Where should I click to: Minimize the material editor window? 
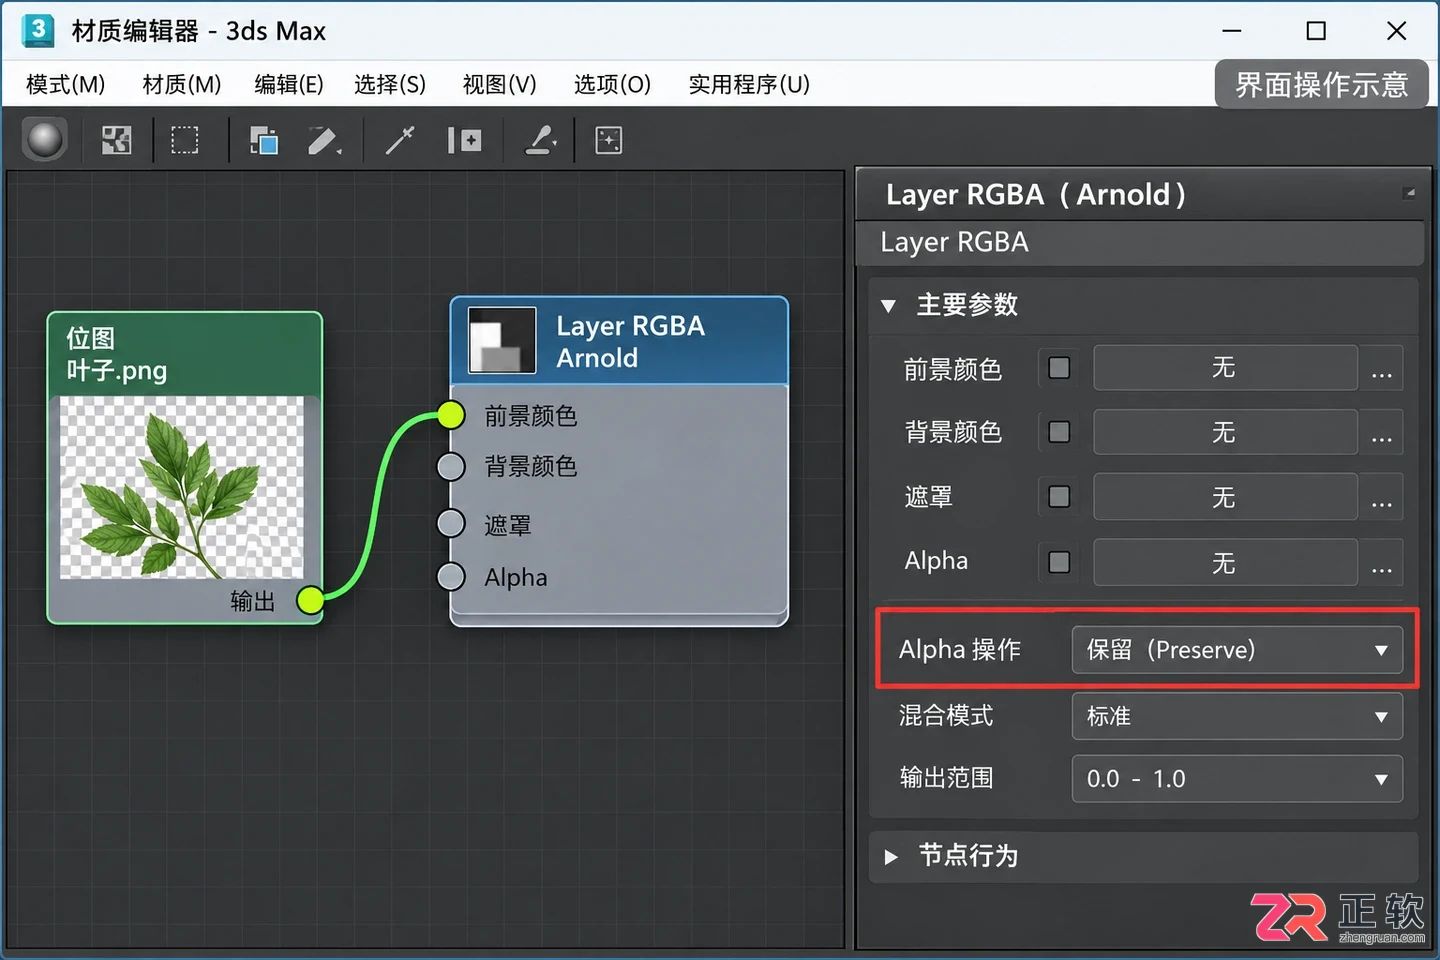[1232, 31]
